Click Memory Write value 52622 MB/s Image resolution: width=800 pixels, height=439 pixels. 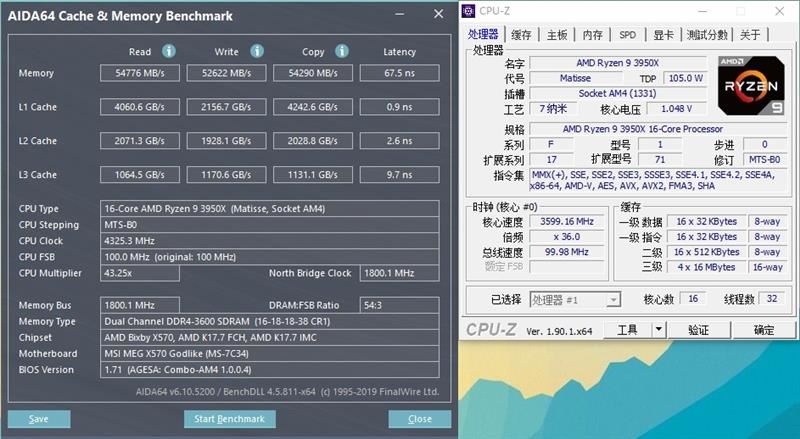227,73
